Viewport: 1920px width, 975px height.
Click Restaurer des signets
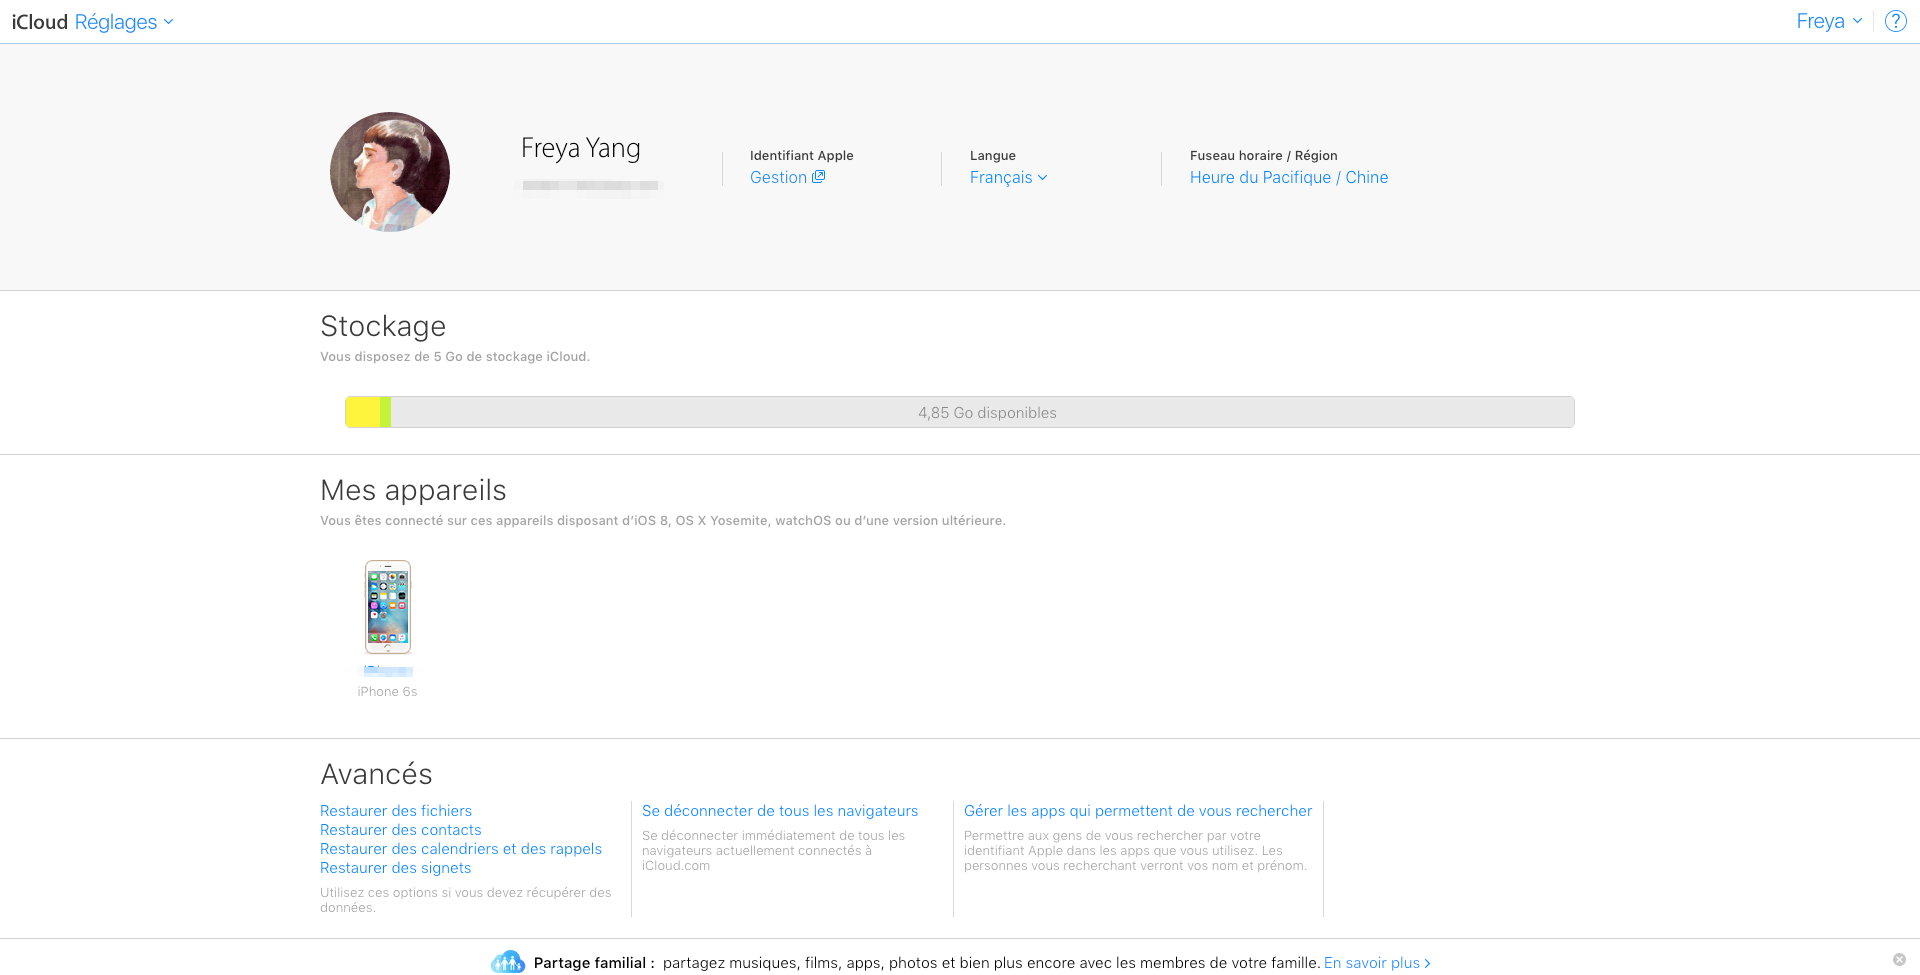click(x=396, y=868)
